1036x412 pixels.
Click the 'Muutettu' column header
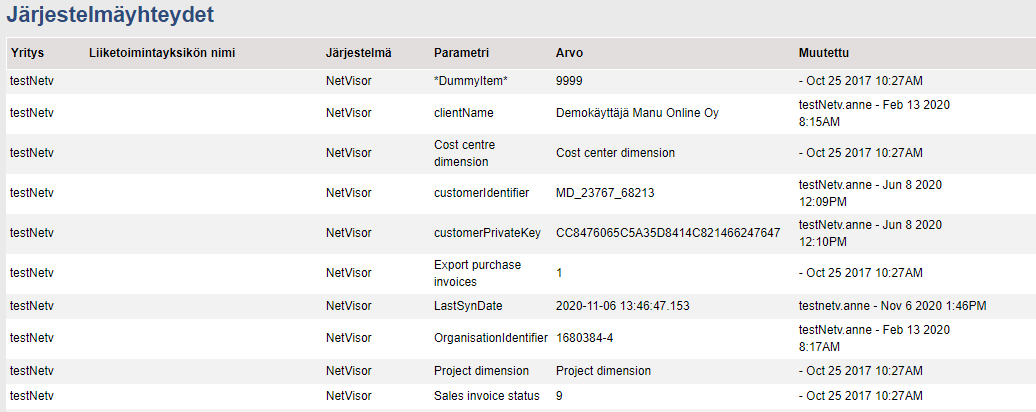pyautogui.click(x=823, y=52)
